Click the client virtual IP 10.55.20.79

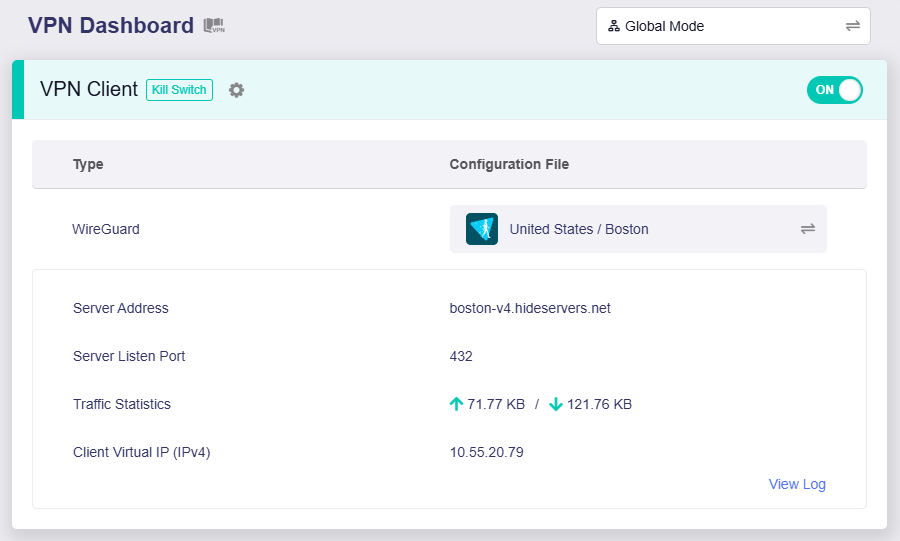[486, 452]
